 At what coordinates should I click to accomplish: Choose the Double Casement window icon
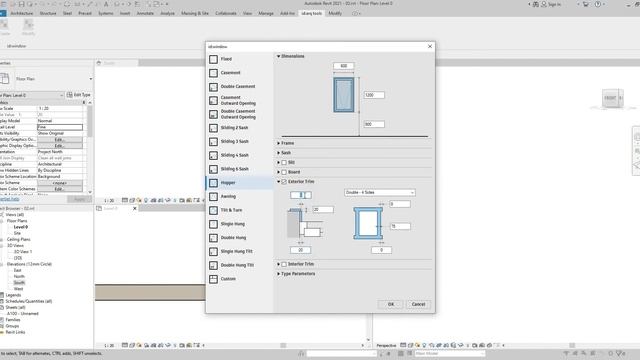pyautogui.click(x=213, y=87)
